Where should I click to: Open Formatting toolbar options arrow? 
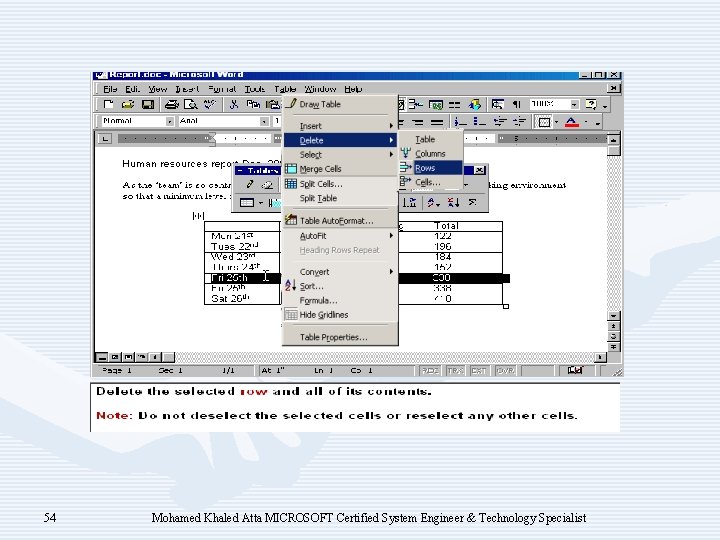597,122
